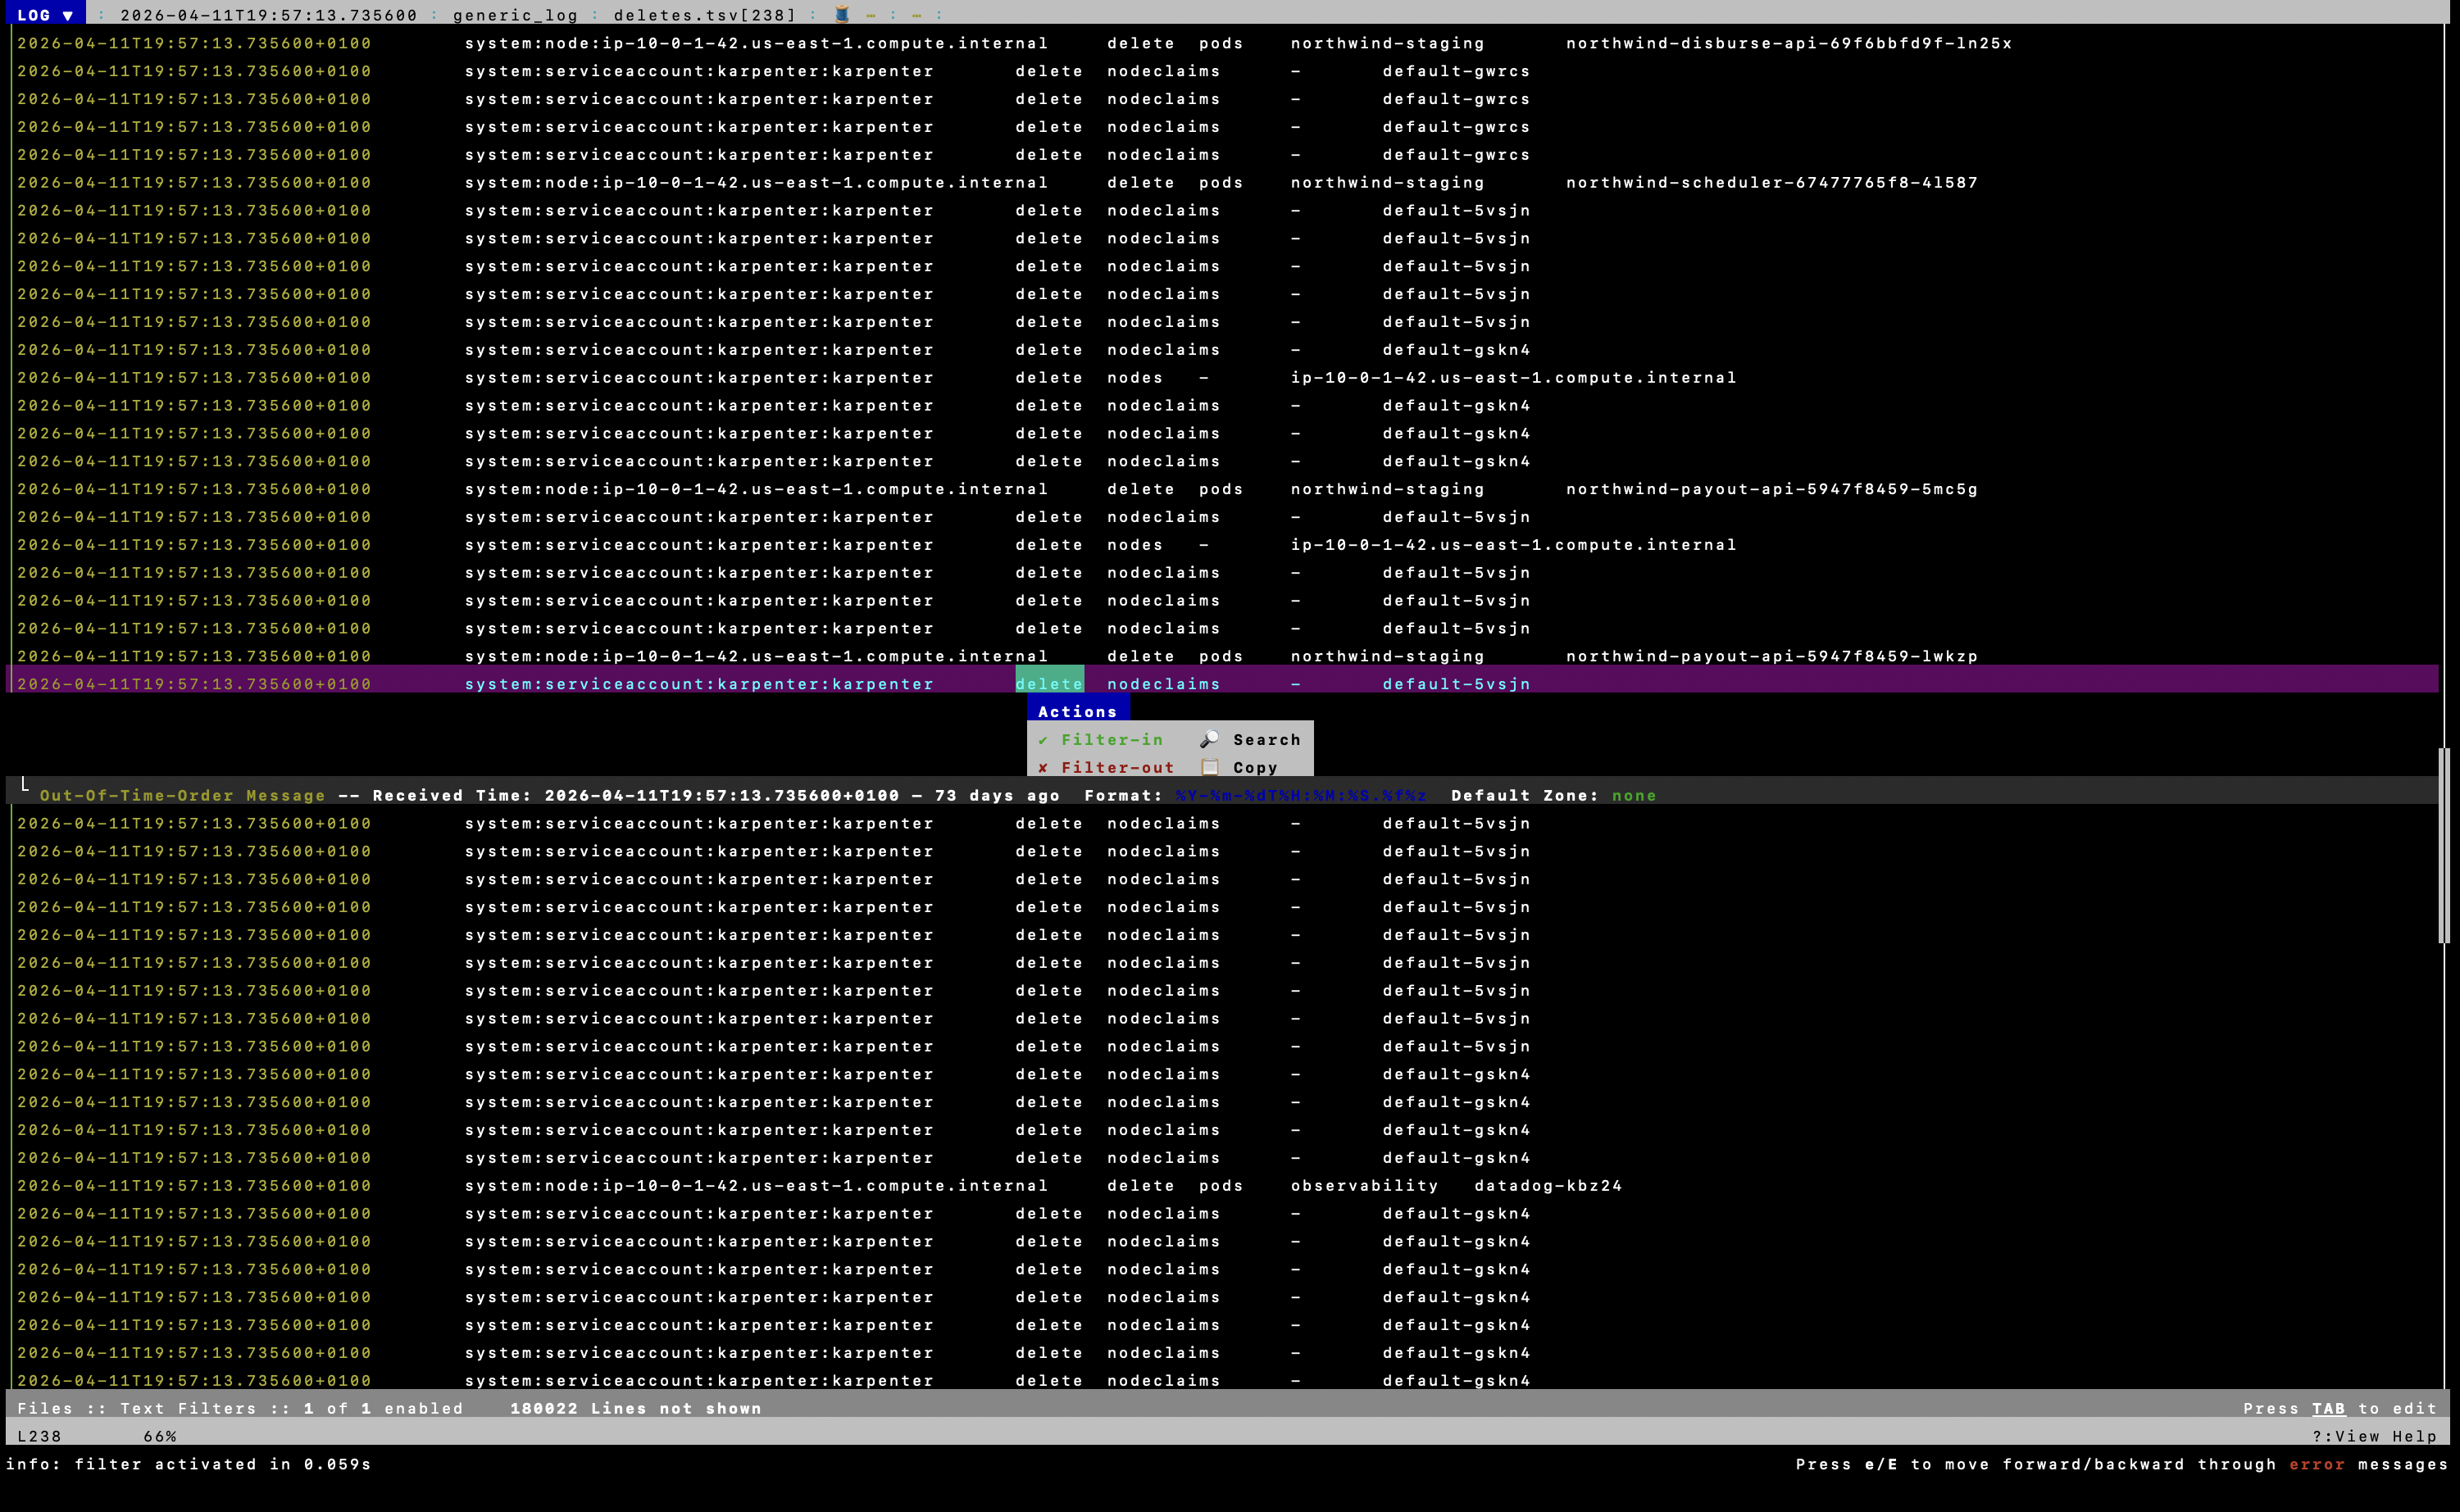Click the ?:View Help hint
The width and height of the screenshot is (2460, 1512).
click(x=2375, y=1437)
